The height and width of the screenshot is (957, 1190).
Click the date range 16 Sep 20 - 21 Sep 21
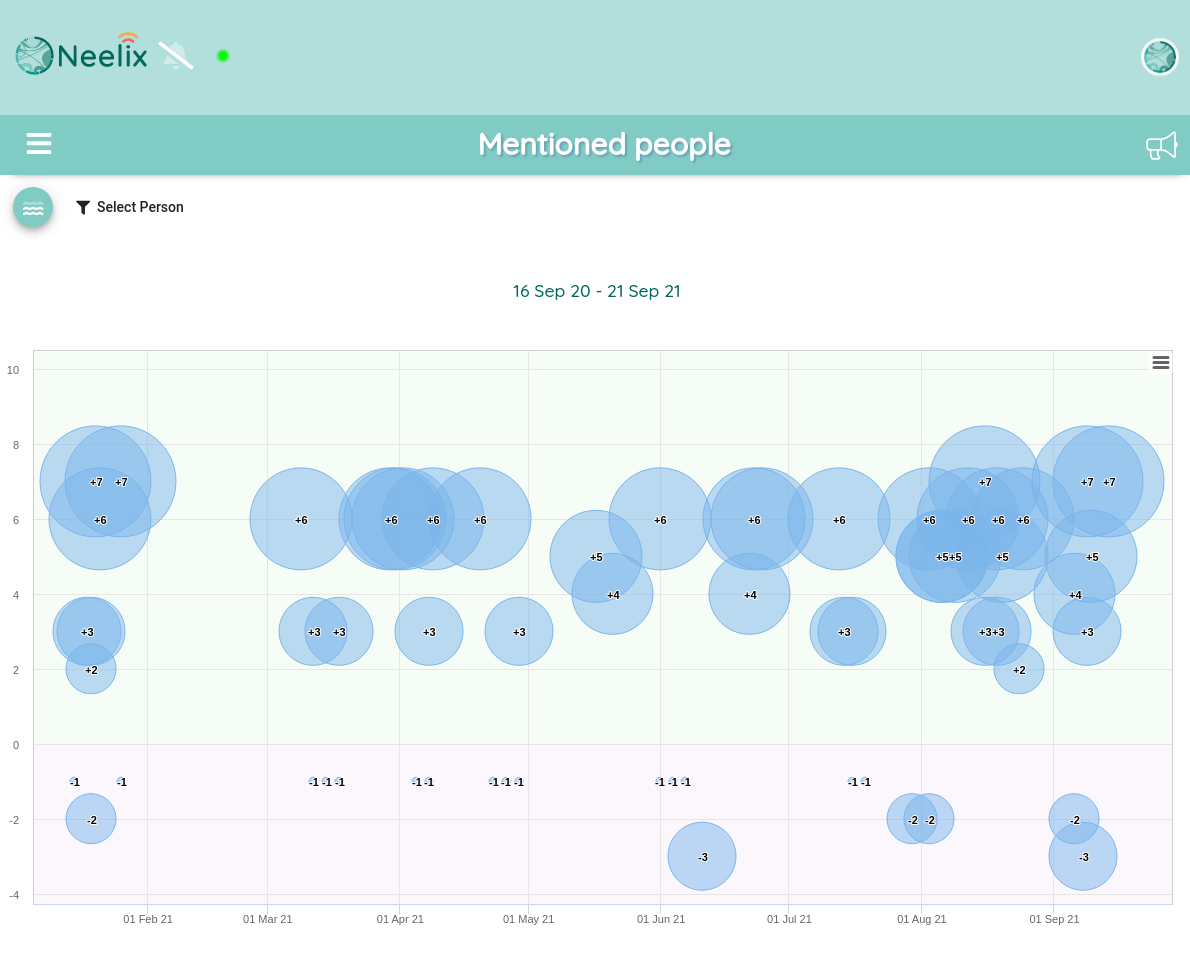point(597,291)
